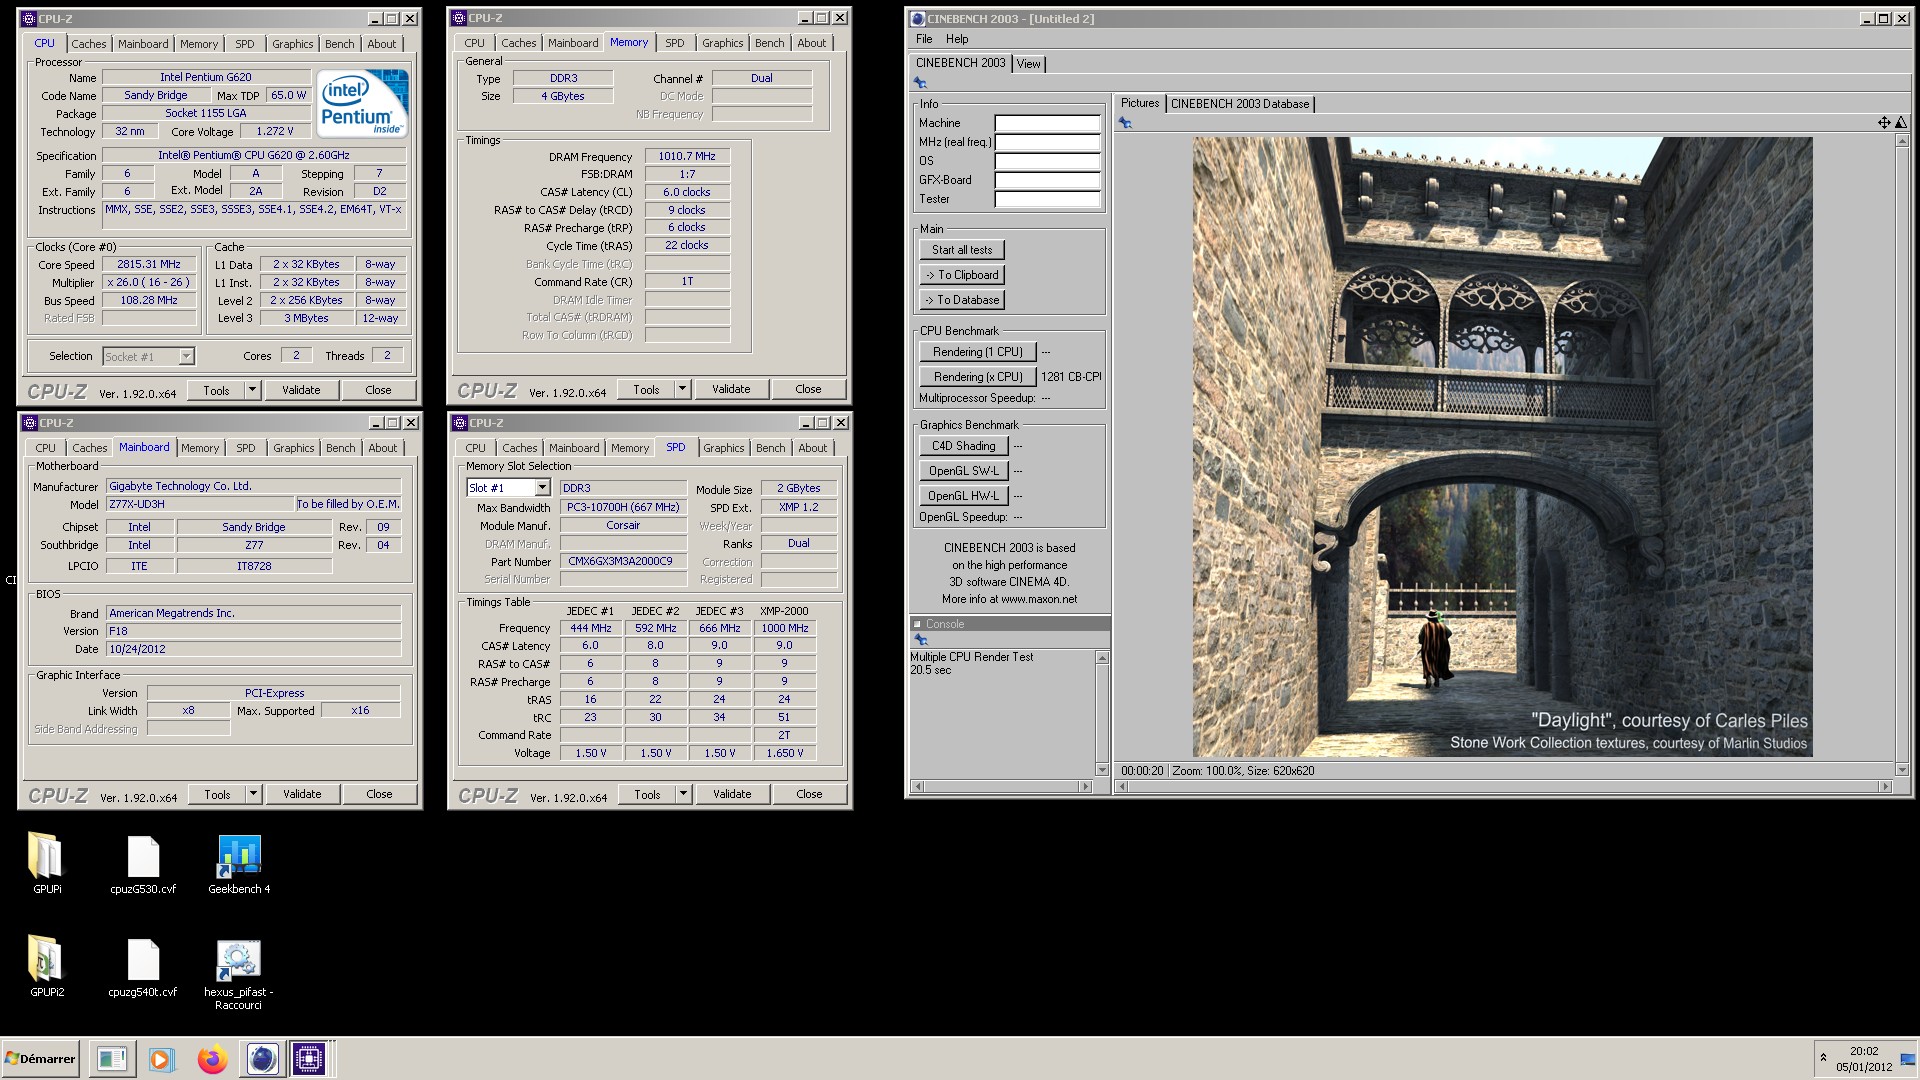
Task: Open the GPUPi folder on the desktop
Action: pos(45,856)
